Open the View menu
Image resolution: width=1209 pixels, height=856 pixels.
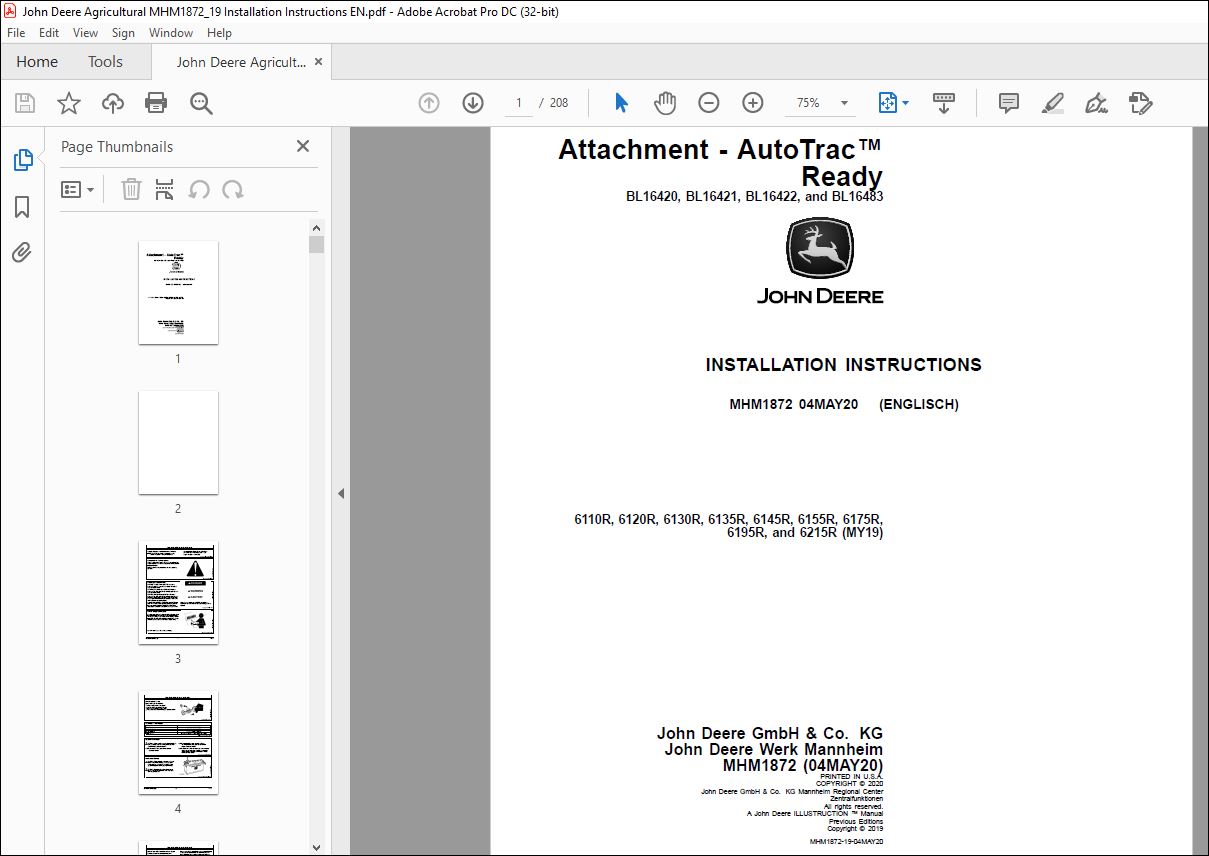click(x=86, y=33)
